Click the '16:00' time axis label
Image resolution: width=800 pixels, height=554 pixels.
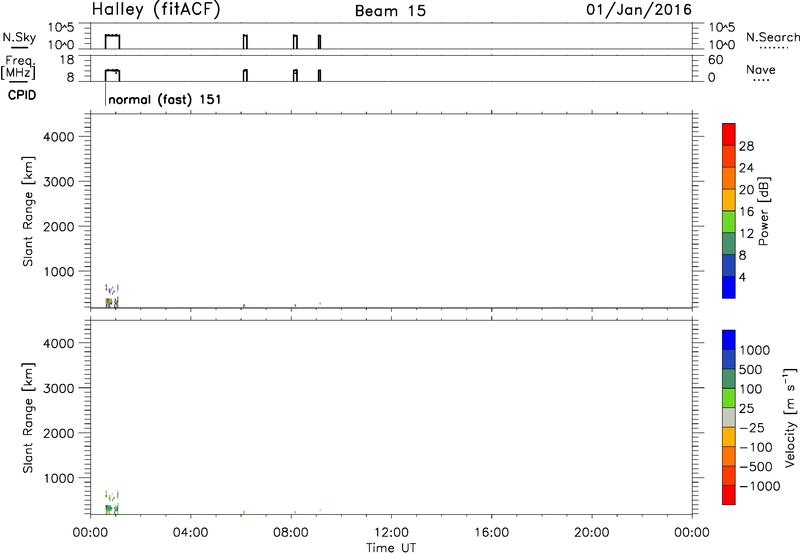pos(491,533)
